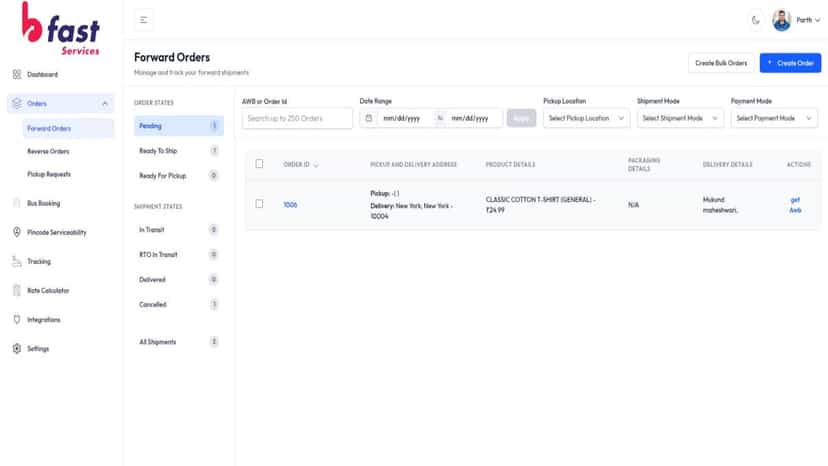Click the Rate Calculator icon
The width and height of the screenshot is (828, 466).
17,290
